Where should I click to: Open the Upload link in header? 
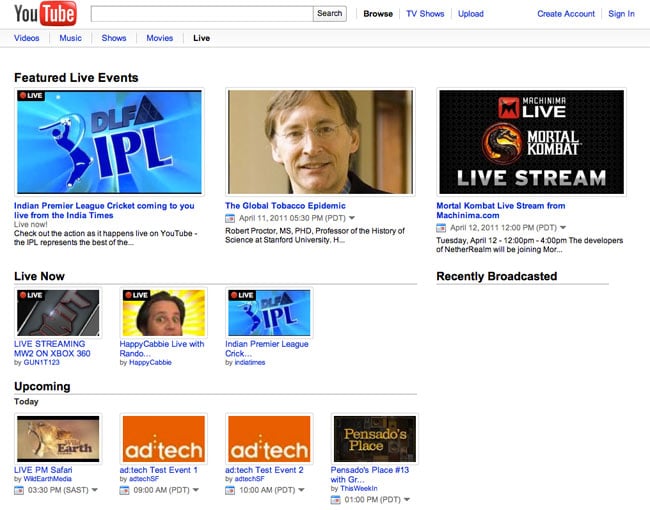coord(471,14)
